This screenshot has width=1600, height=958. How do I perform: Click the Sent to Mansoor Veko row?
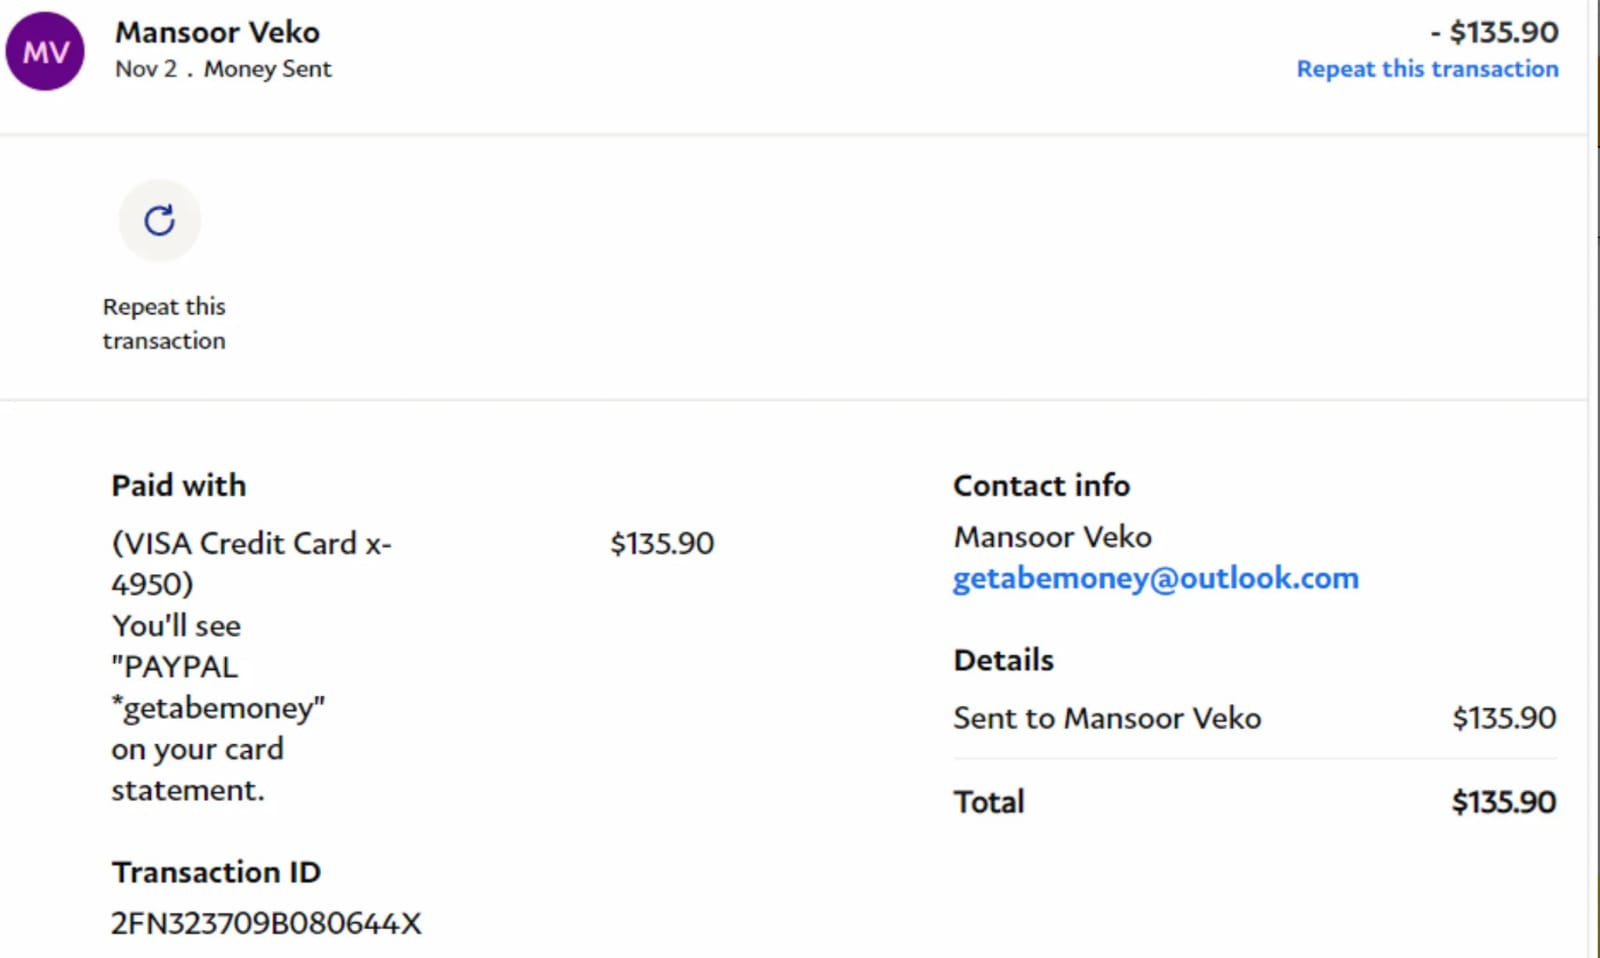click(x=1107, y=718)
